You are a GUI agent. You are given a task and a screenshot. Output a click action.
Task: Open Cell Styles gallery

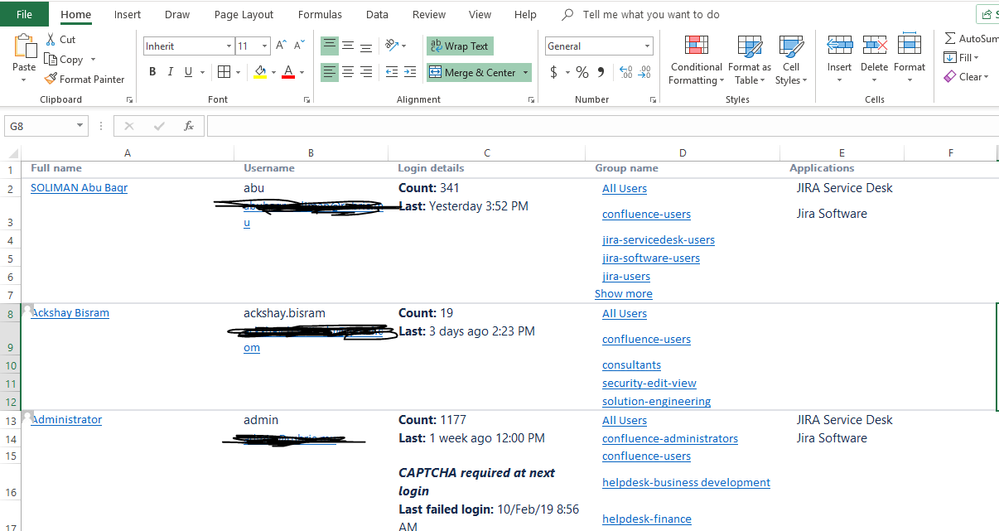click(x=791, y=61)
